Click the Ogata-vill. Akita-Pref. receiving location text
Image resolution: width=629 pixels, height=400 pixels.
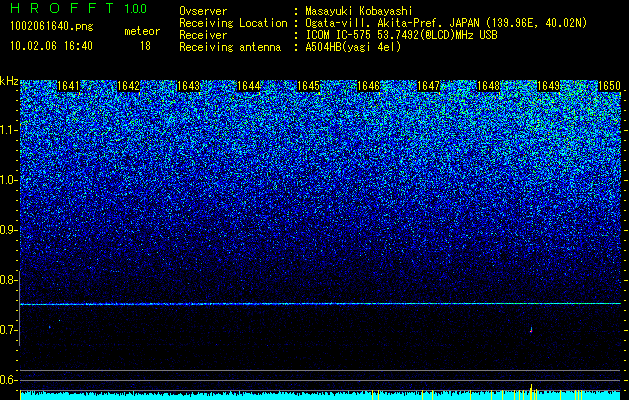446,23
